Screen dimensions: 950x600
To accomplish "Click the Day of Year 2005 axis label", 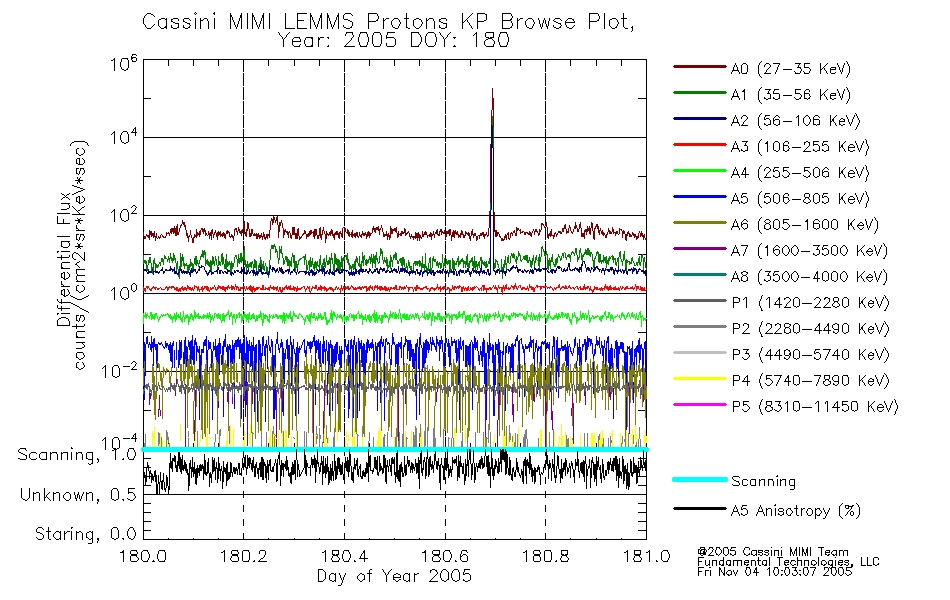I will pyautogui.click(x=394, y=576).
